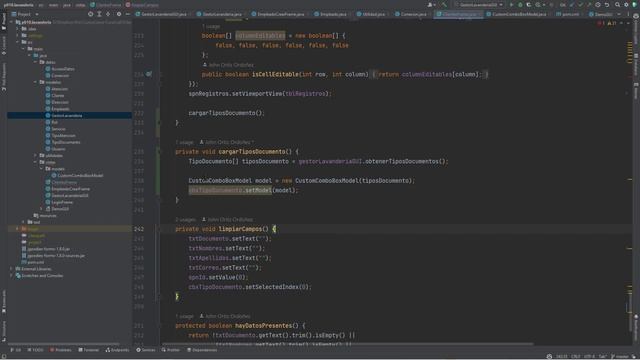Switch to GestorLavanderiaGUI.java tab

click(161, 14)
